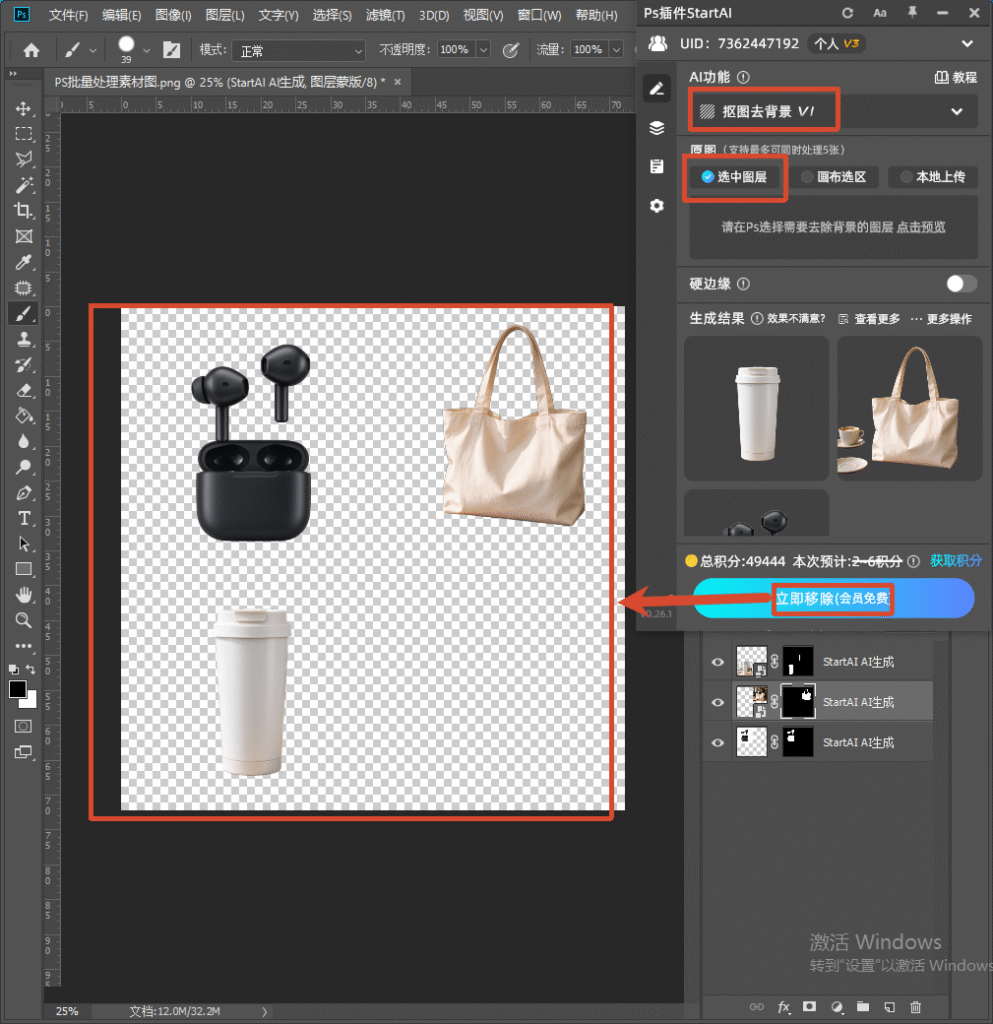
Task: Open the 获取积分 link
Action: point(955,561)
